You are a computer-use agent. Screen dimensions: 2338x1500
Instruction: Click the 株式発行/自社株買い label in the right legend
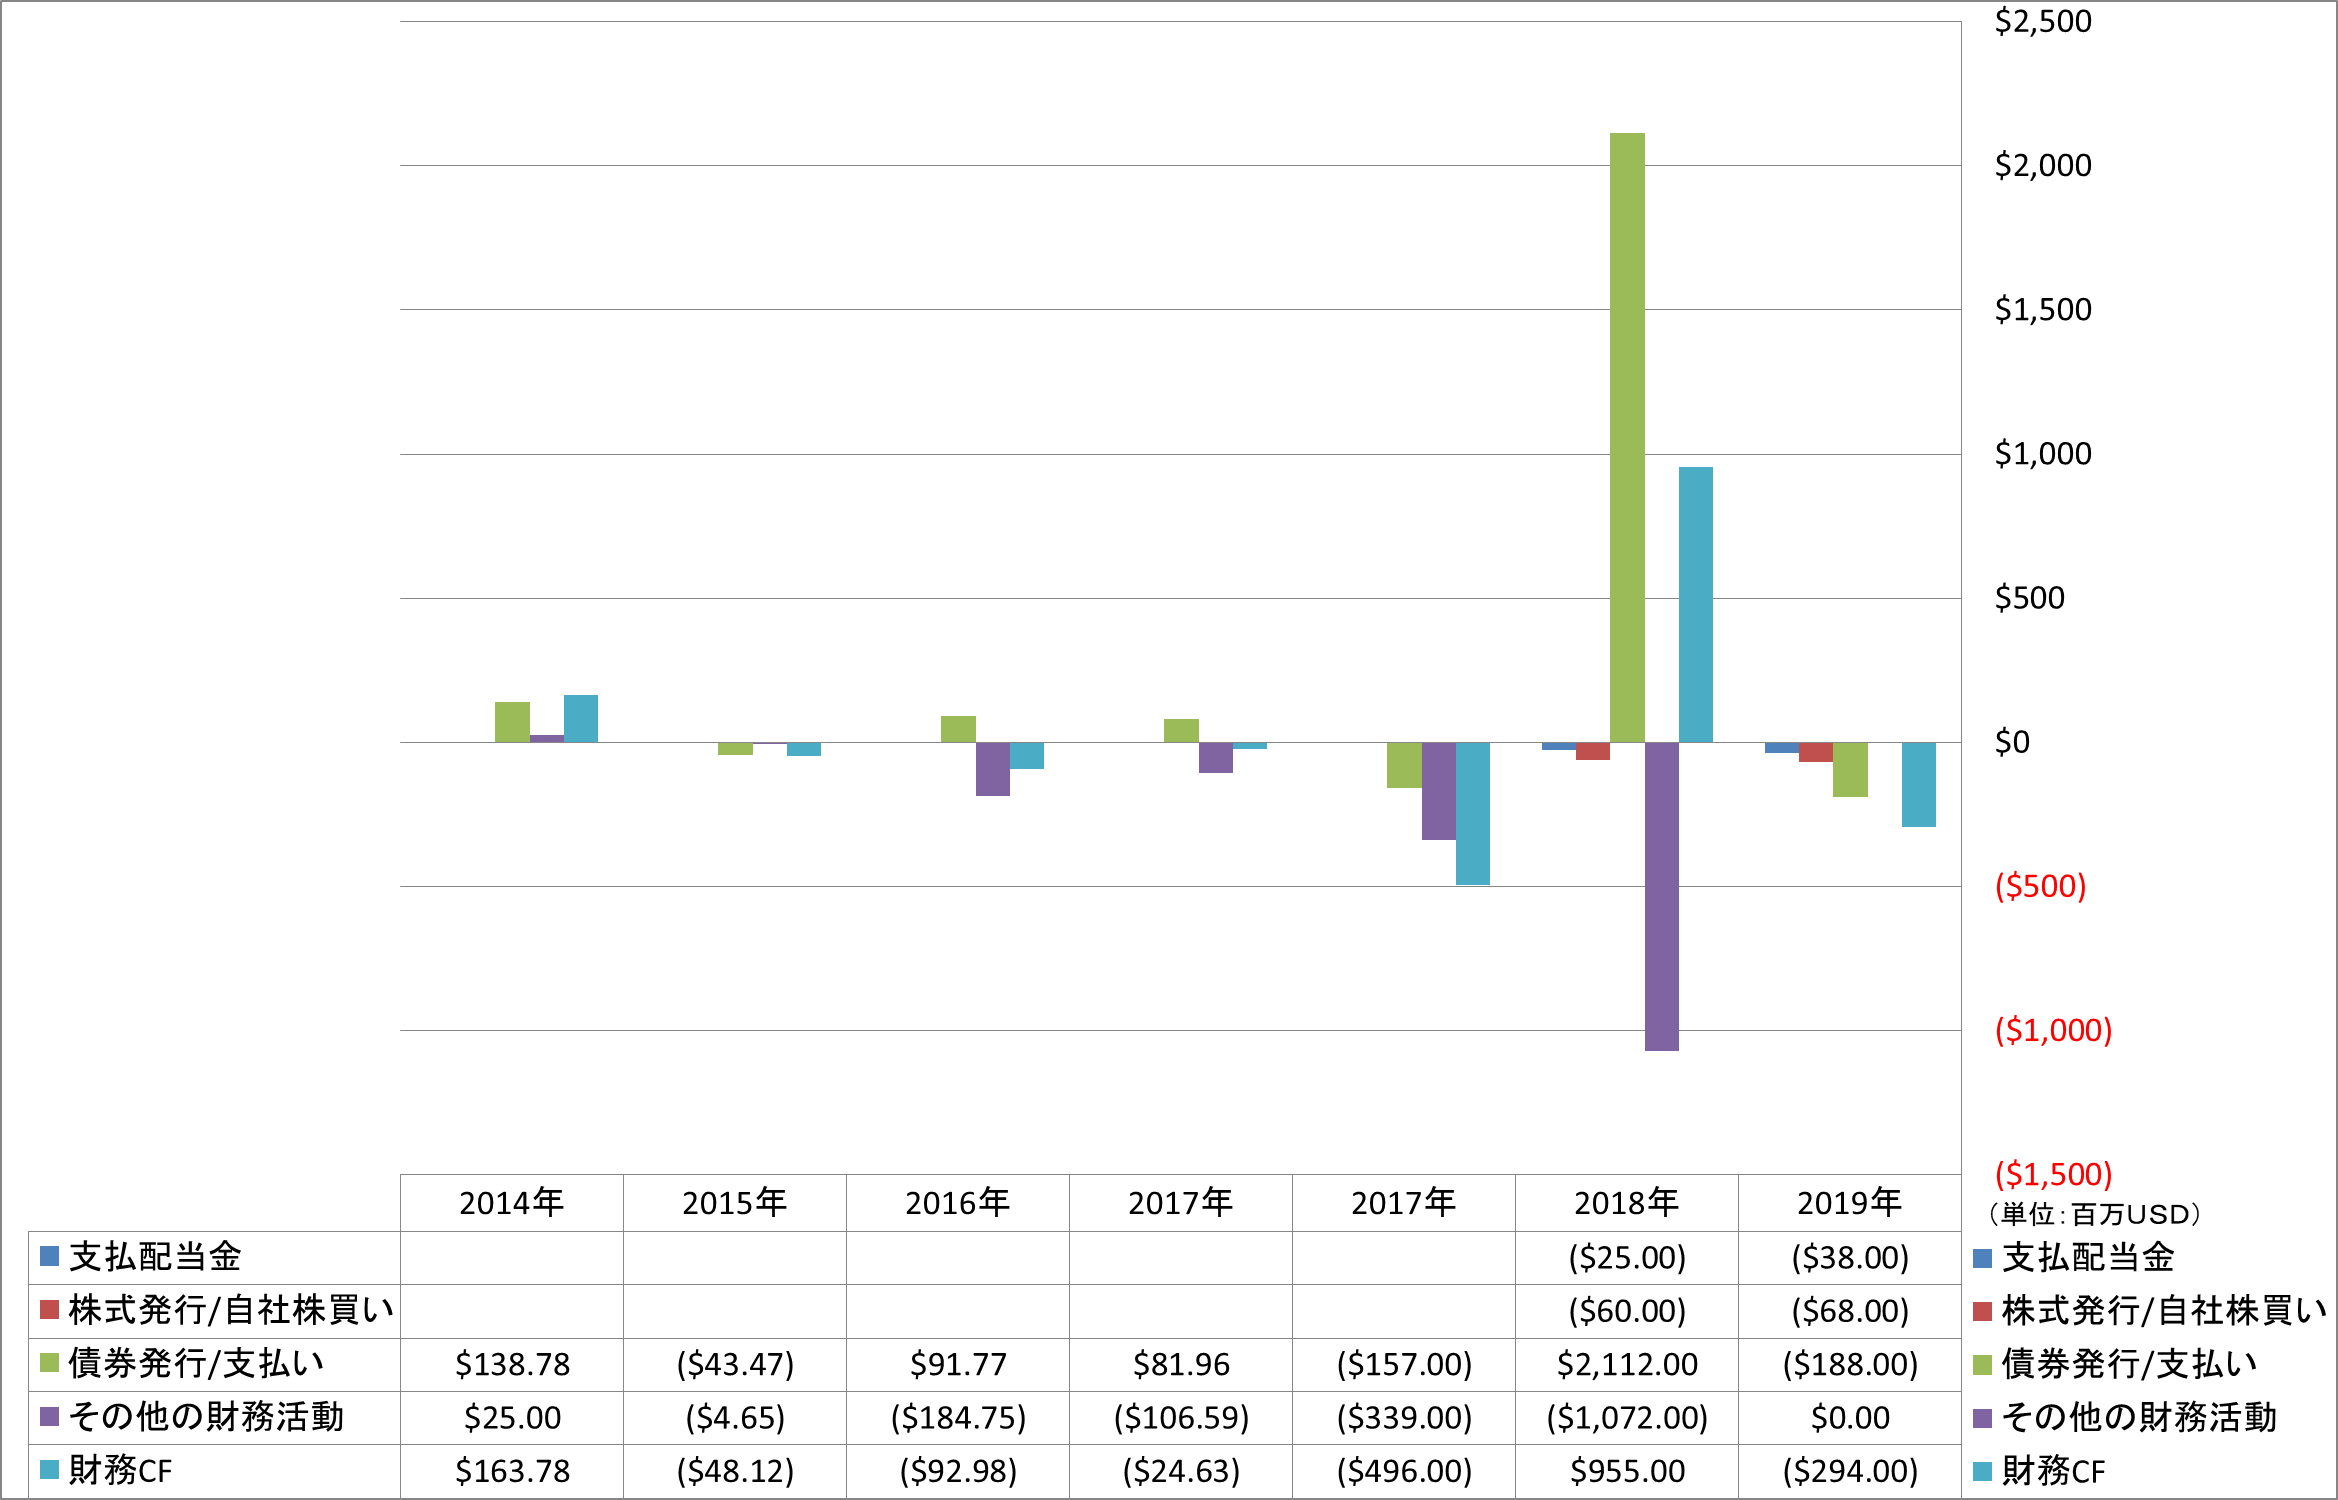[2164, 1310]
